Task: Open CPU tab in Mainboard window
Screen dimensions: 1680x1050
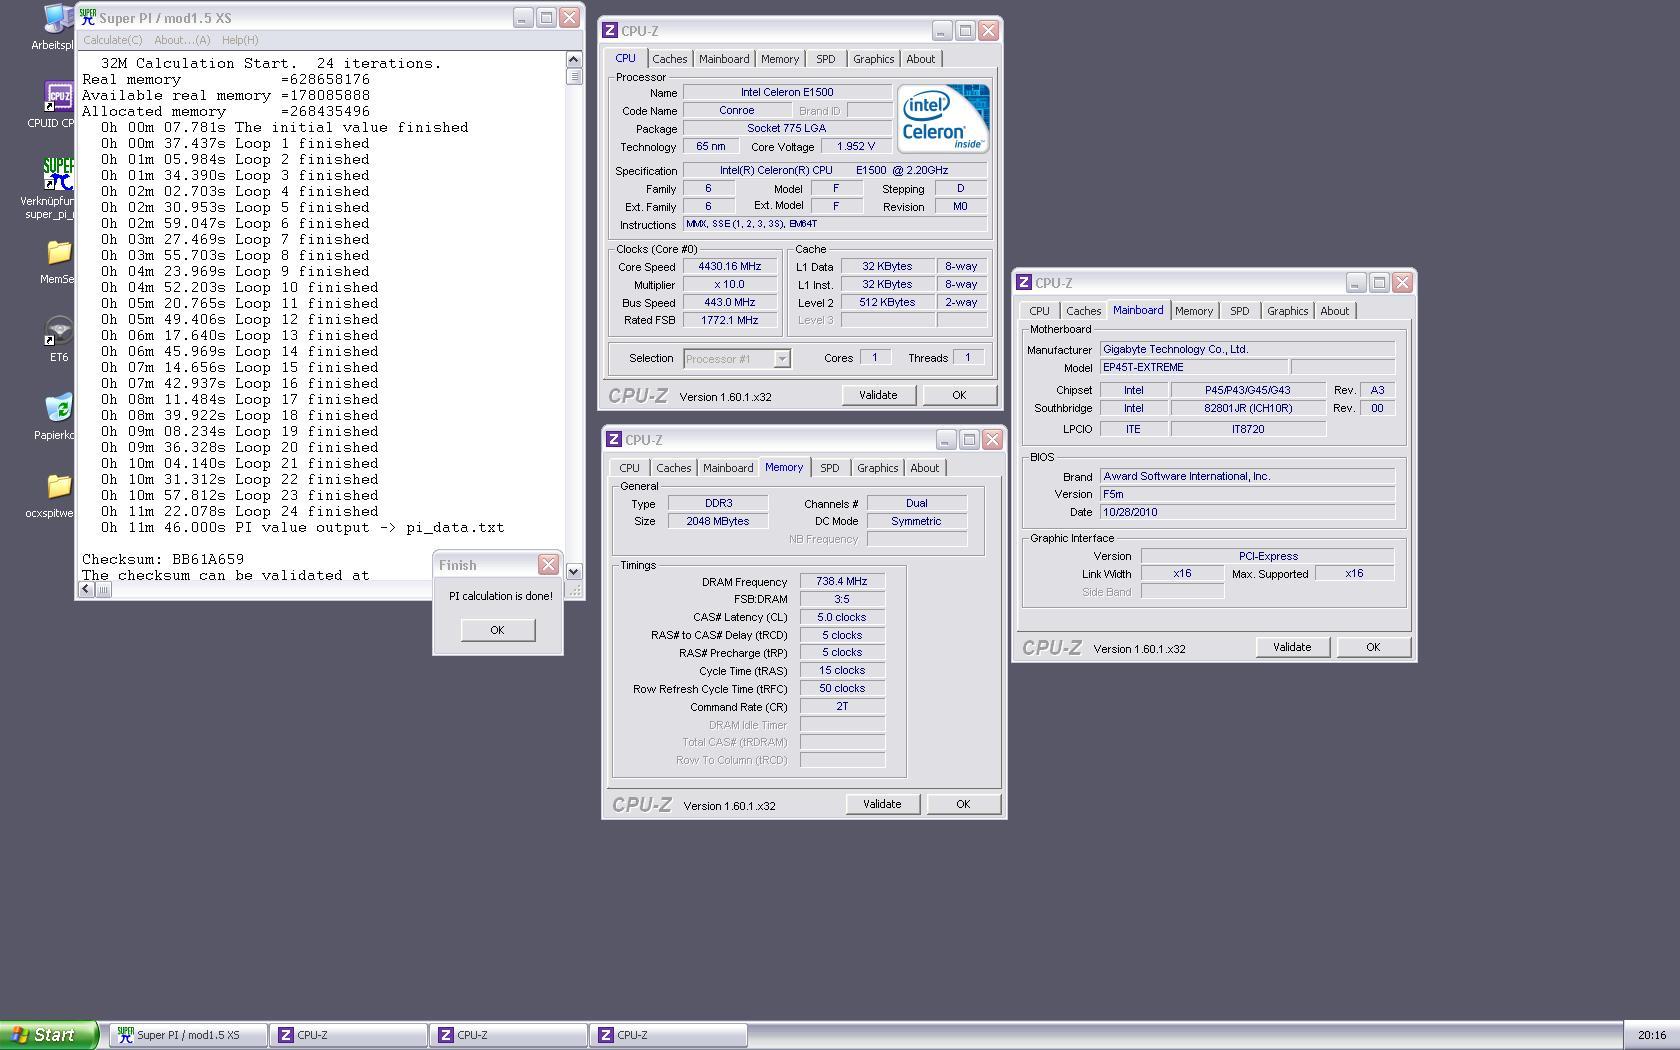Action: 1040,311
